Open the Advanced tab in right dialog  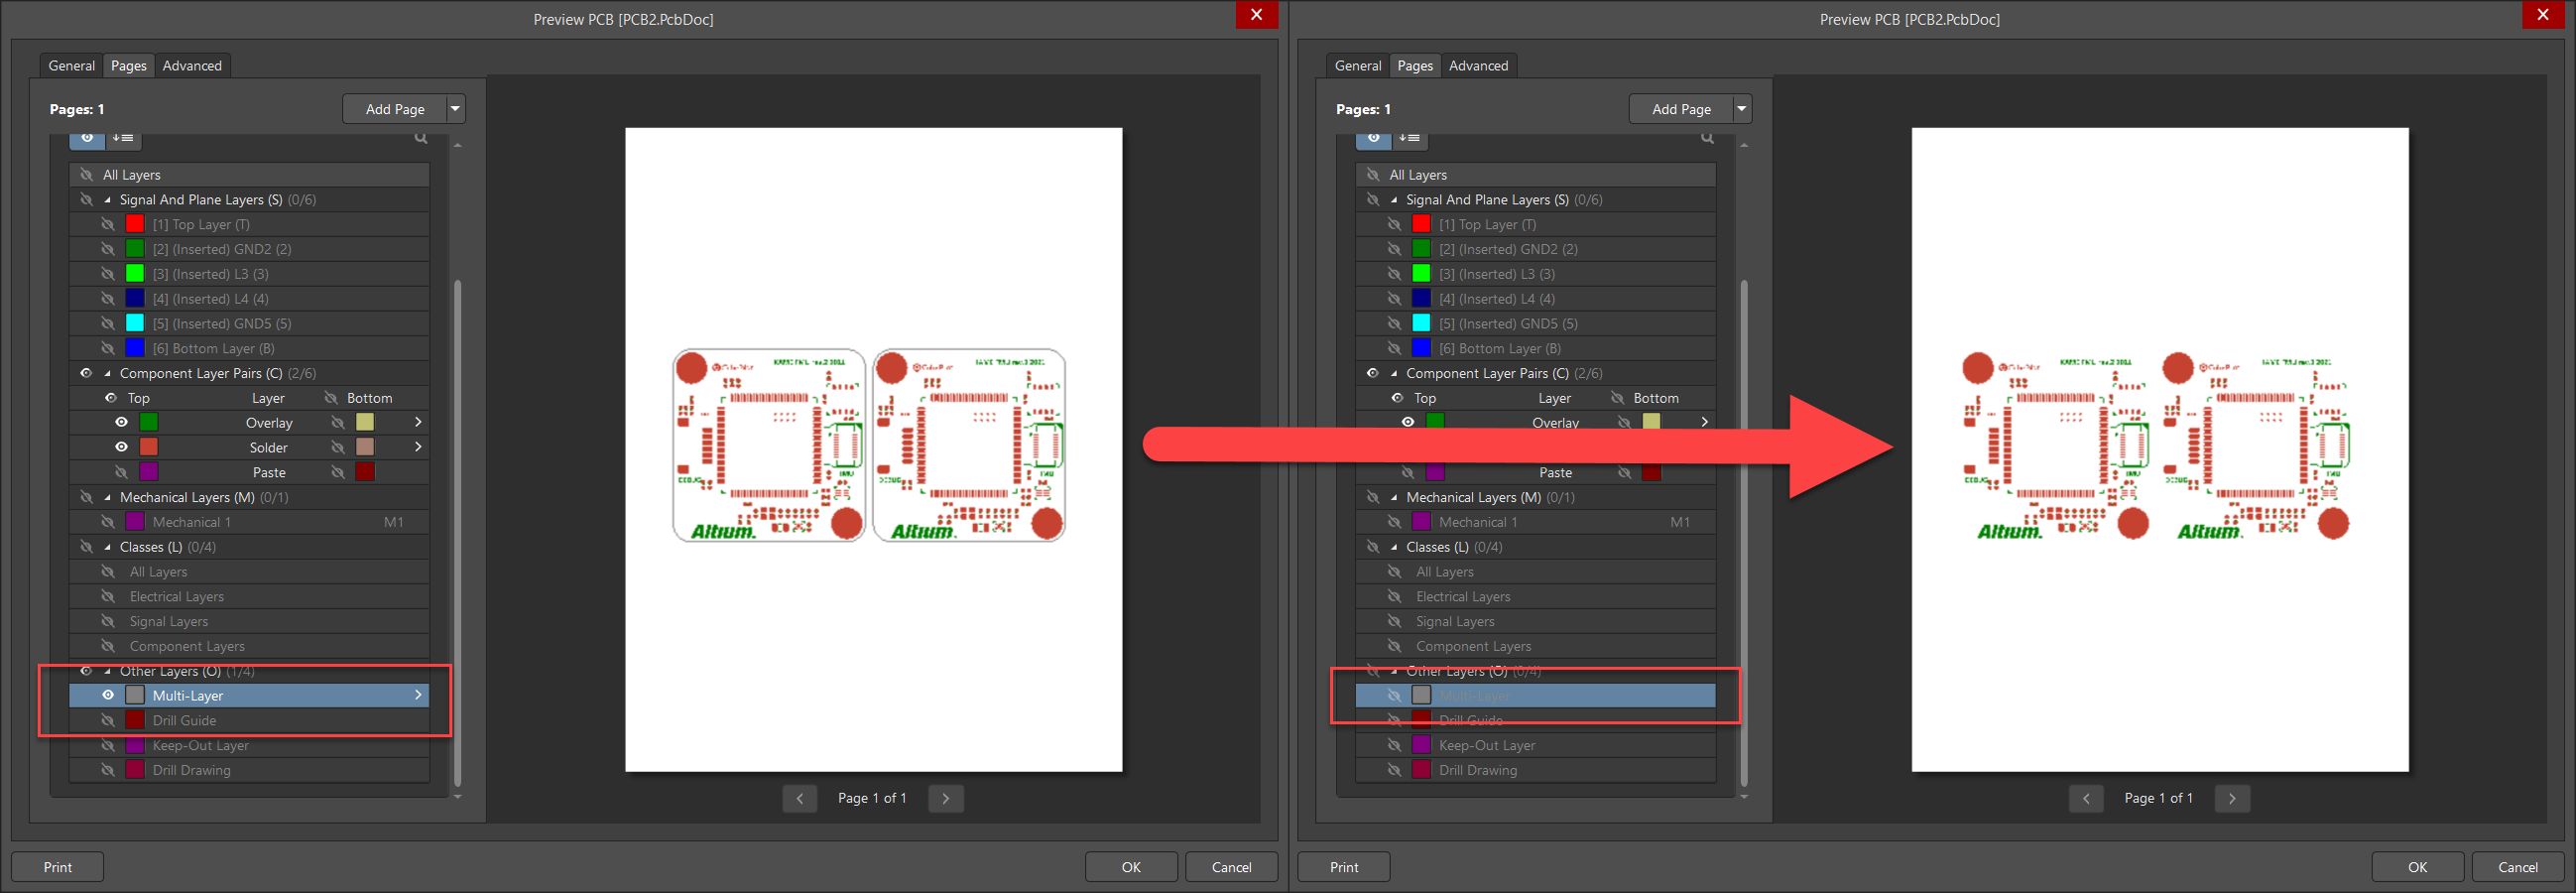pos(1478,66)
